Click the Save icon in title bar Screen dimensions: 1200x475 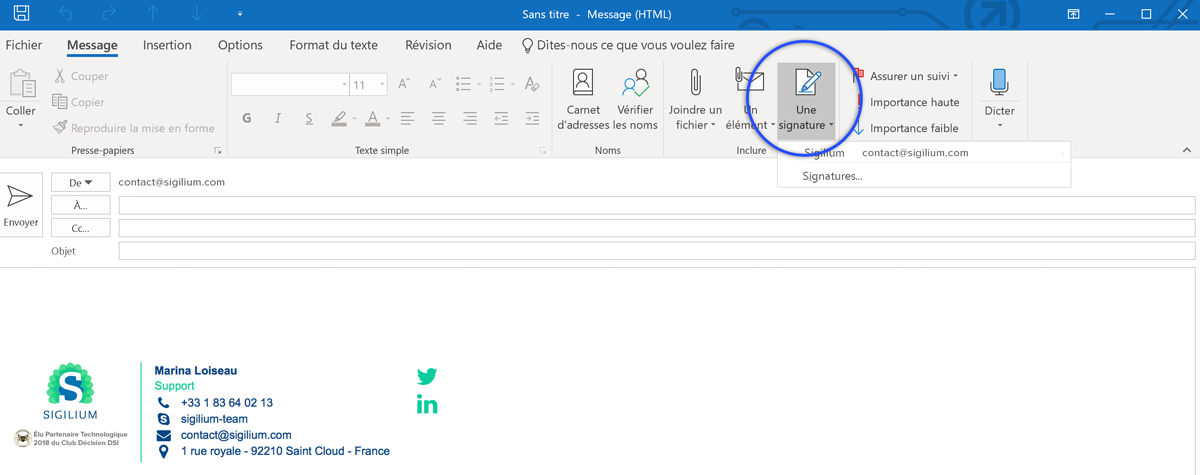(21, 14)
